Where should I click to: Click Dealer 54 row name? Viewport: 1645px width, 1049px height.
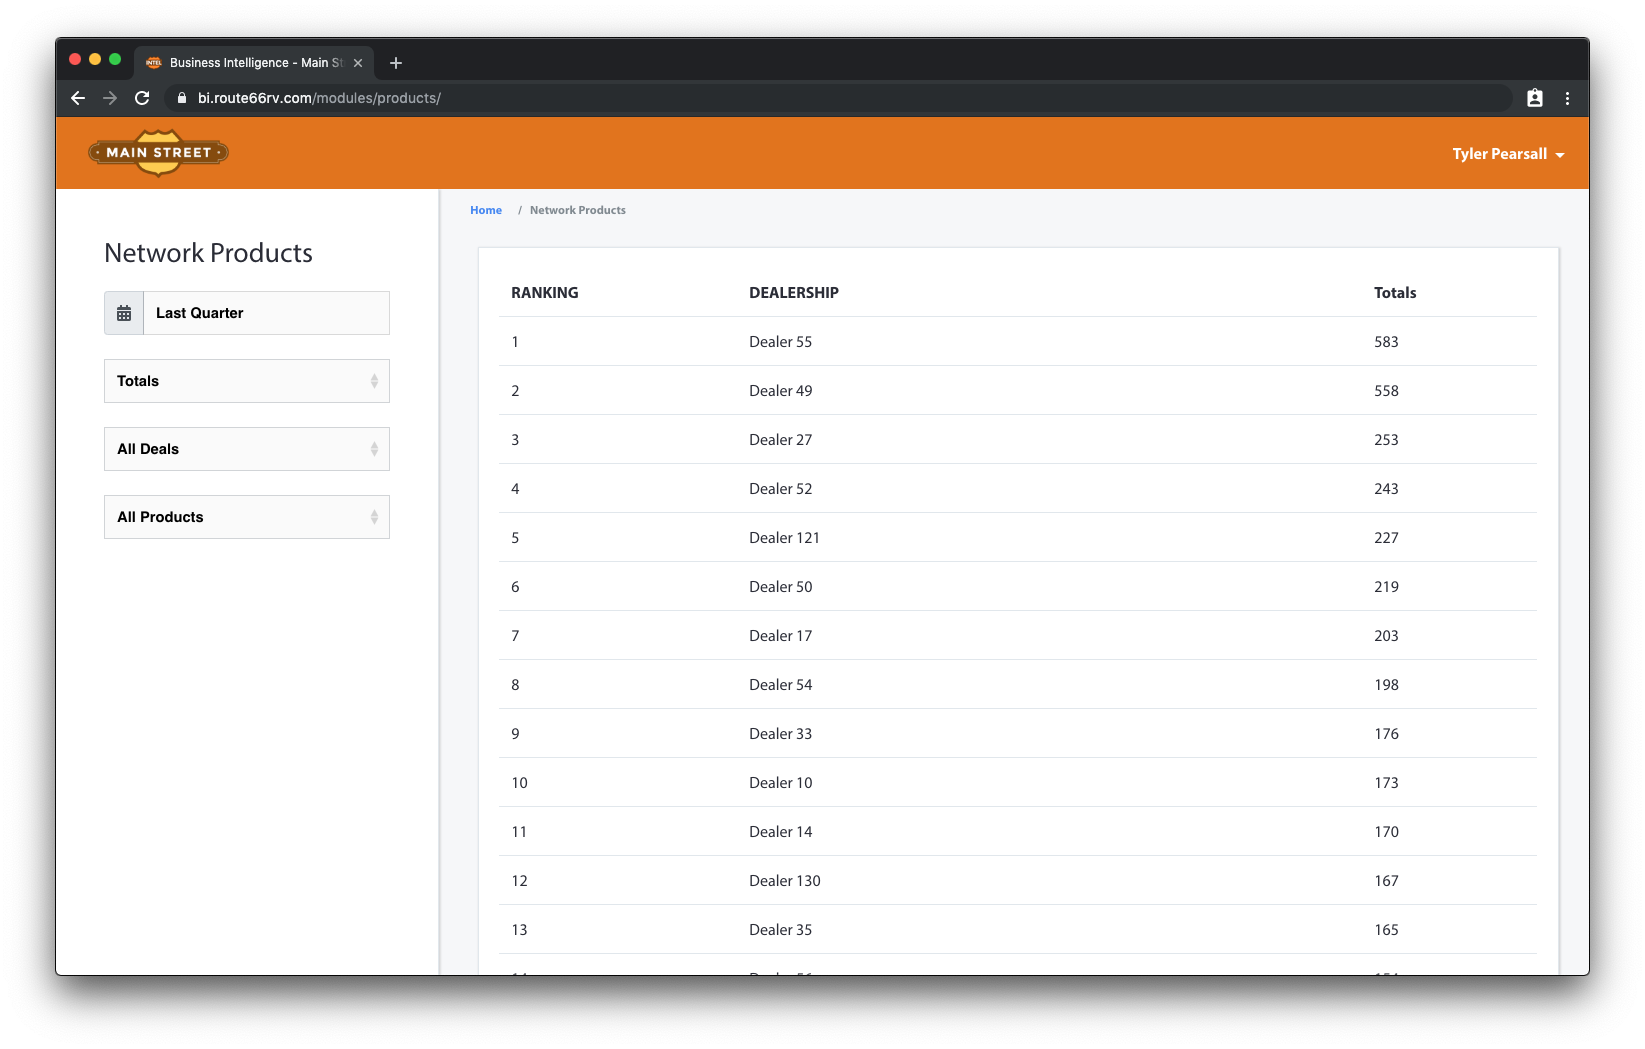781,685
